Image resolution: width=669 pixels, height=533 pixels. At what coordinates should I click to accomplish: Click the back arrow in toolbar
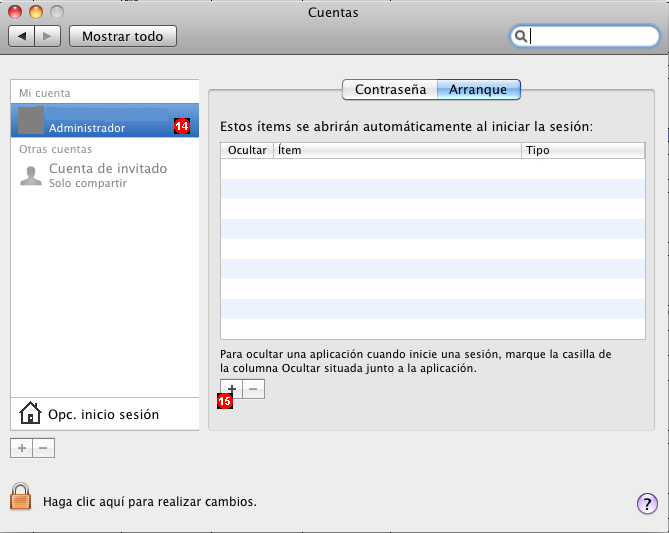coord(22,36)
